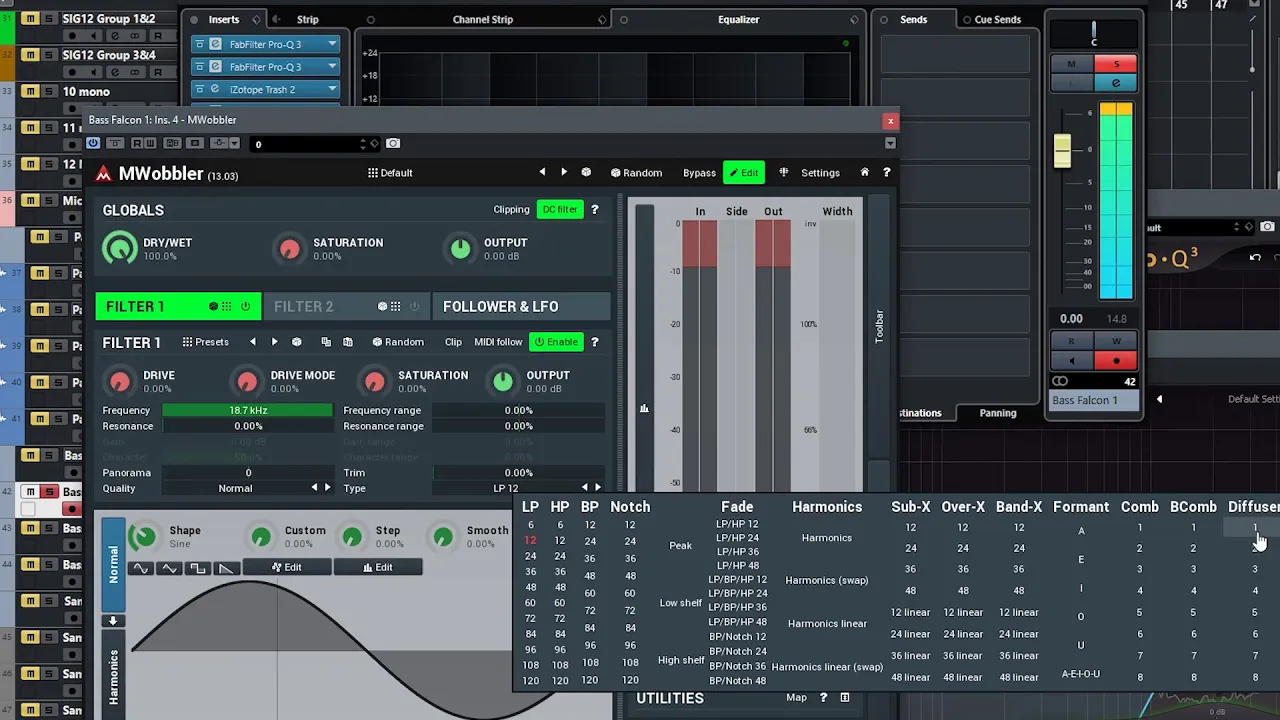Click Filter 1 section dice icon

[296, 342]
